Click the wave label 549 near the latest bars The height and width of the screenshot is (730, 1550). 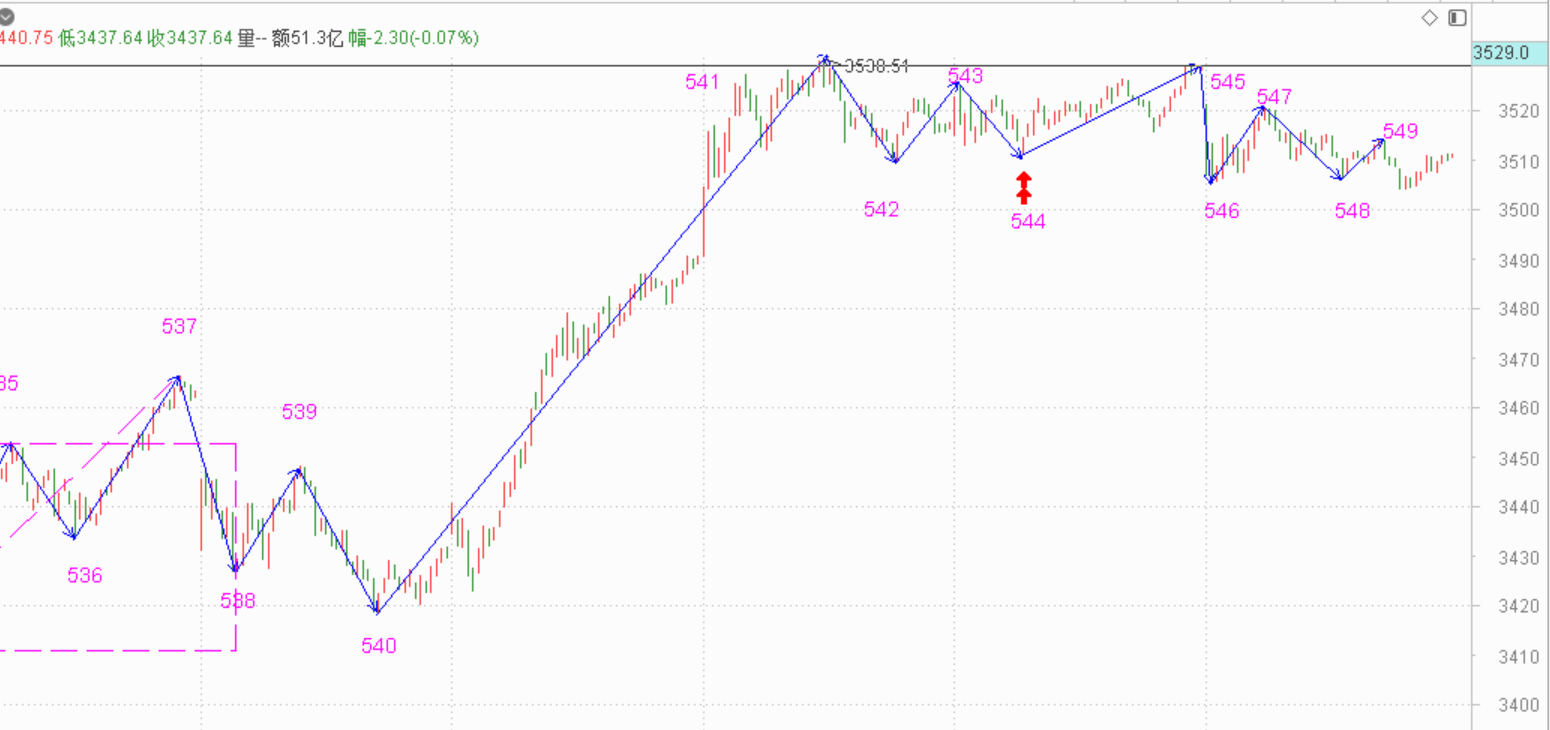click(1400, 131)
